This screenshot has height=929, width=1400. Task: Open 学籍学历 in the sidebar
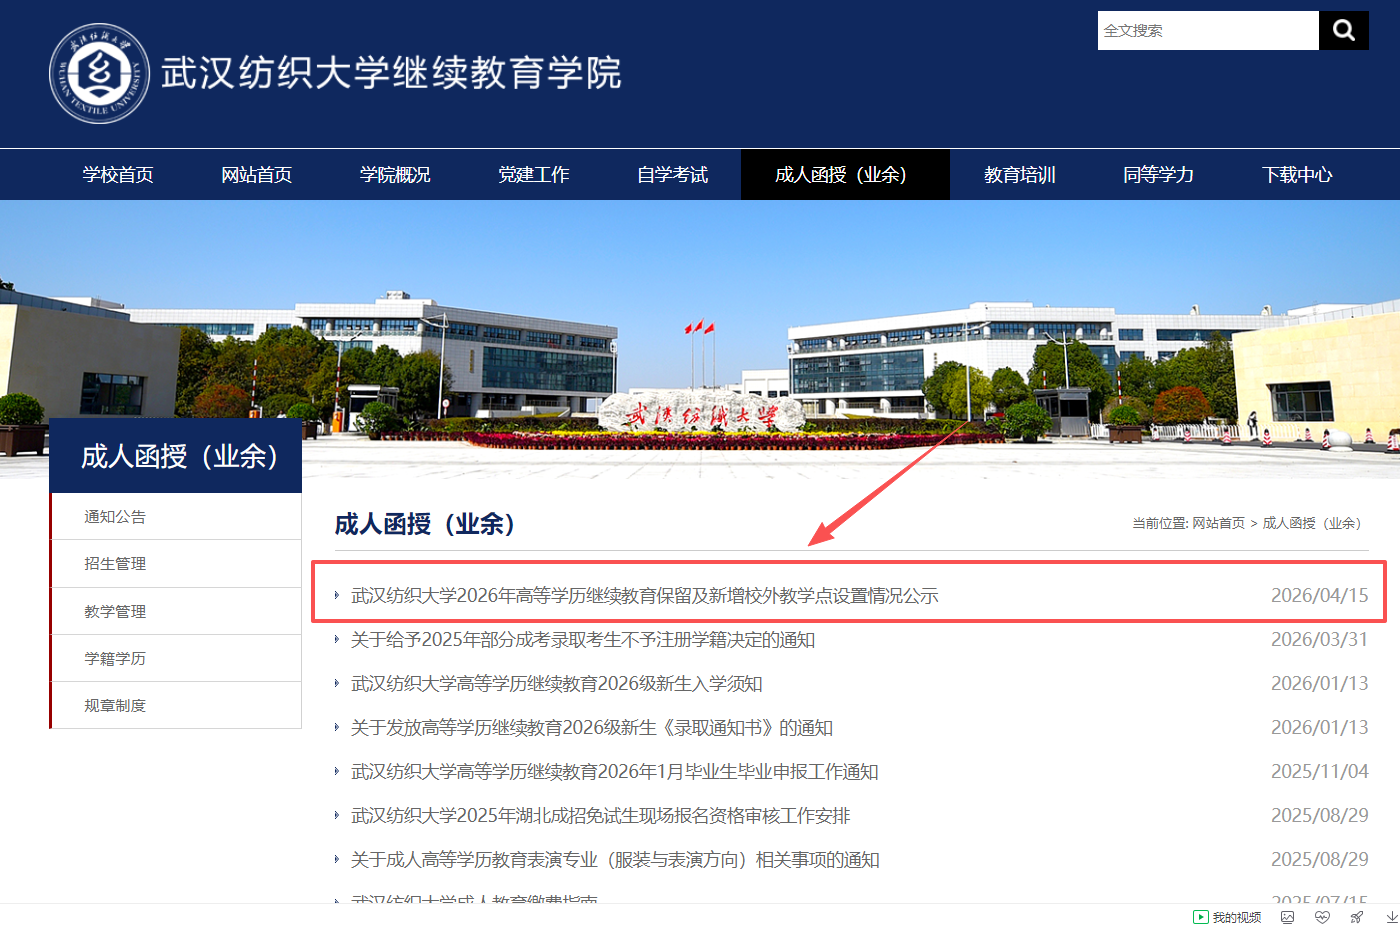coord(176,658)
